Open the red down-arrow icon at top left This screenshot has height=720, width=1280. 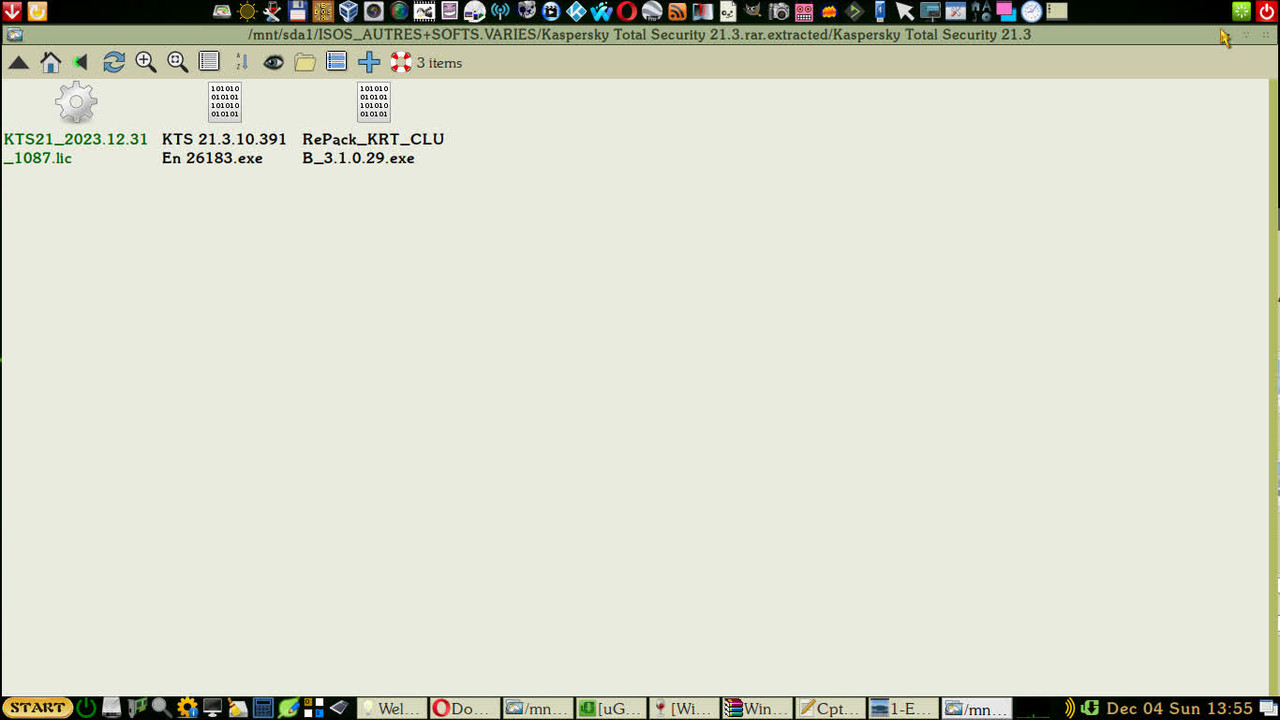point(12,12)
